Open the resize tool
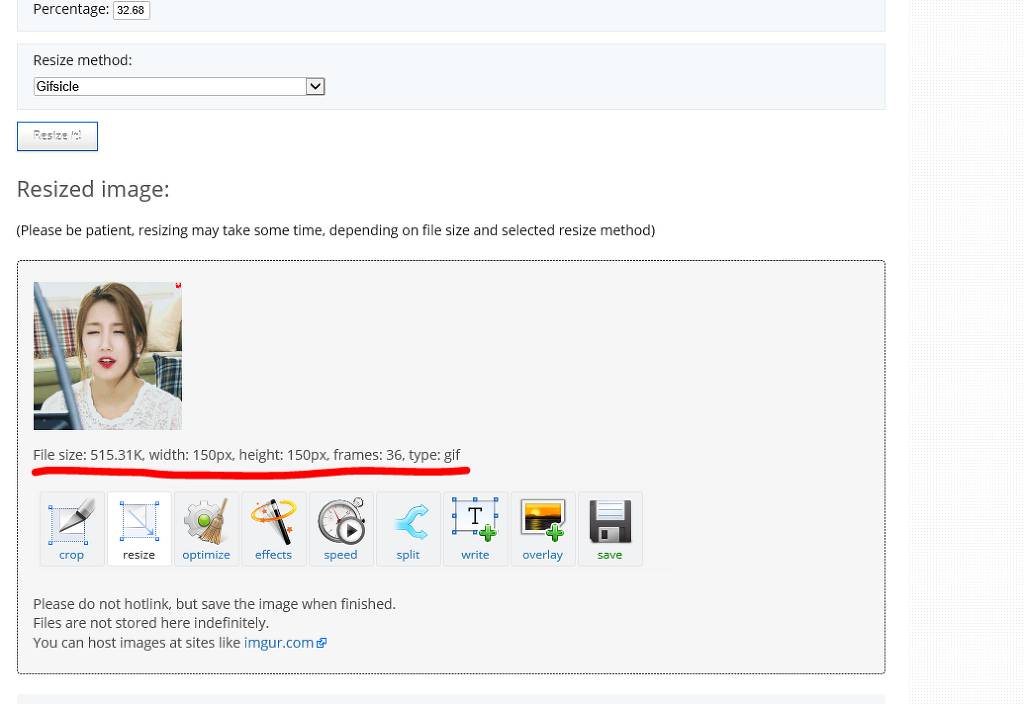The height and width of the screenshot is (704, 1024). 139,528
